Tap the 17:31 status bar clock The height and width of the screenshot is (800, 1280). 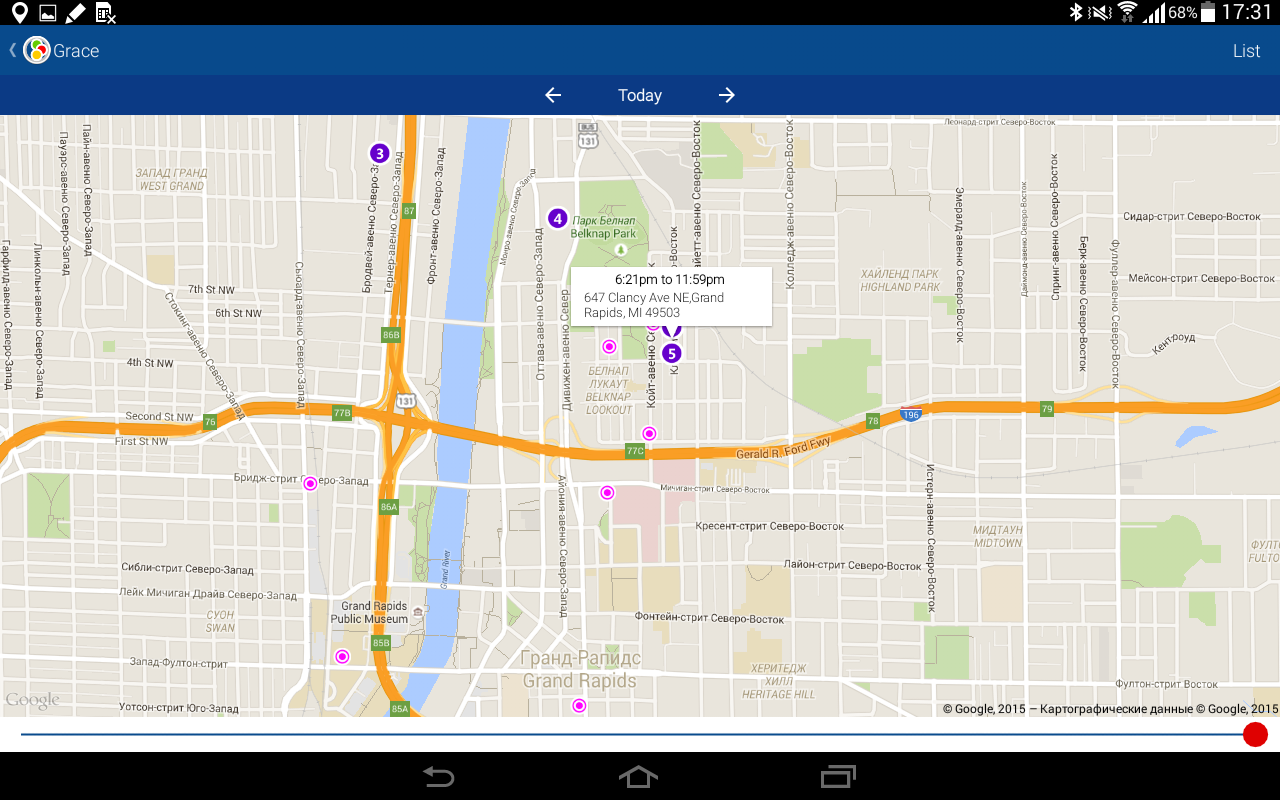(x=1247, y=12)
